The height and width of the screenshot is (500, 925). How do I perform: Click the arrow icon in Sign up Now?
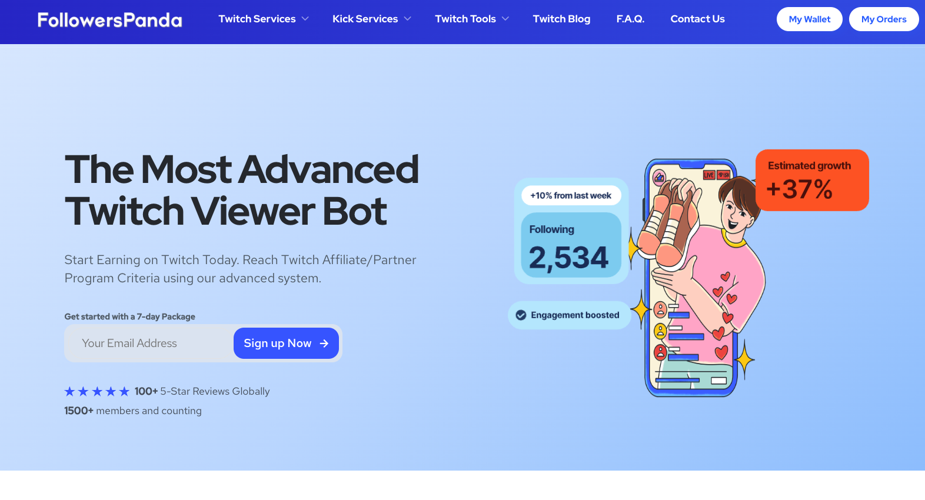[324, 343]
